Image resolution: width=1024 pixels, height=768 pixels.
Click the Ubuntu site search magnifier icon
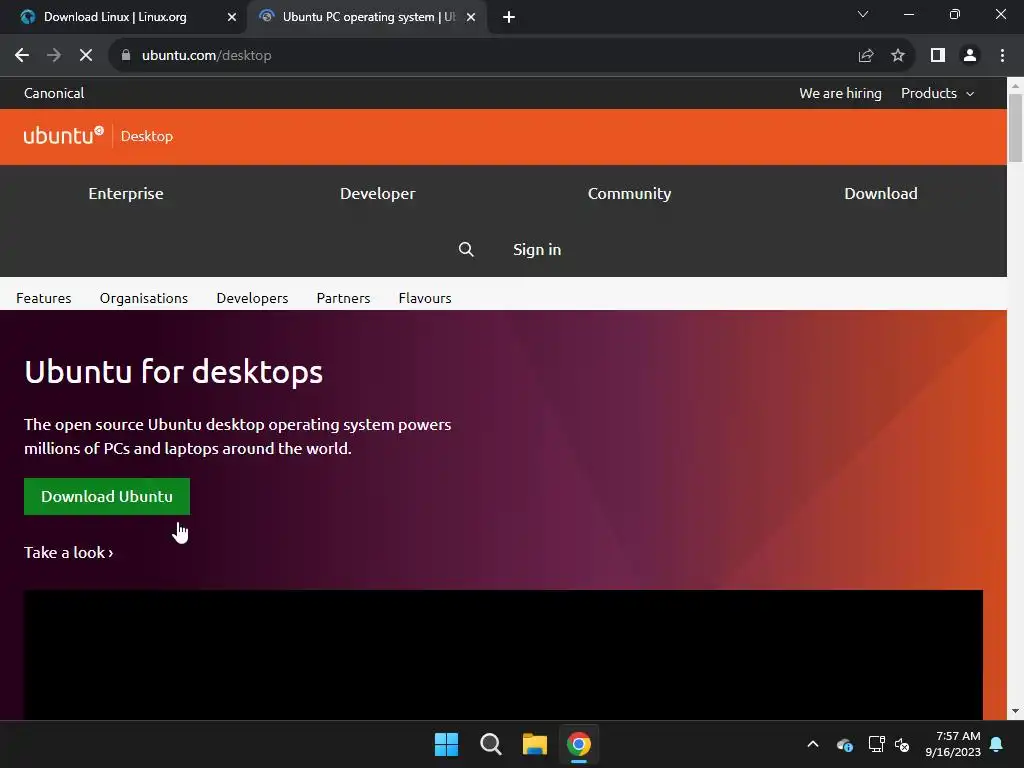(466, 249)
